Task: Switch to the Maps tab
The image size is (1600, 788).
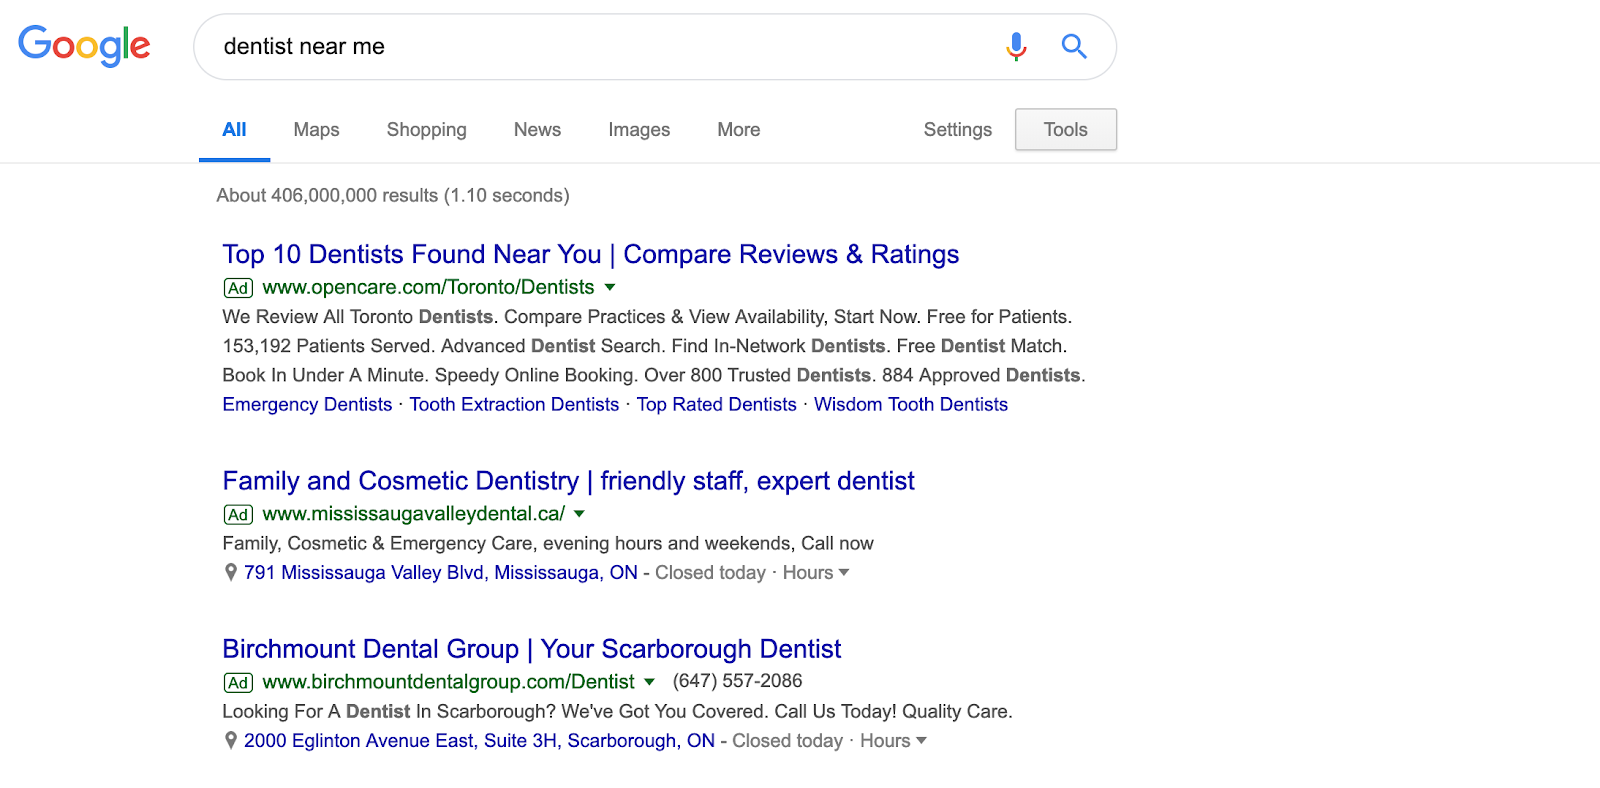Action: point(316,130)
